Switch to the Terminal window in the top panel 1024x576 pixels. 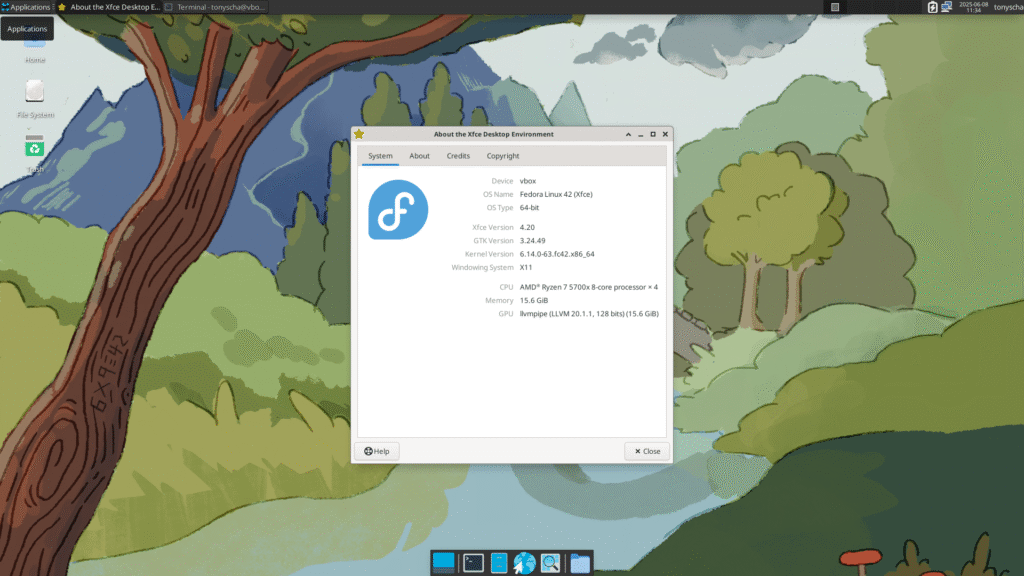(x=216, y=7)
